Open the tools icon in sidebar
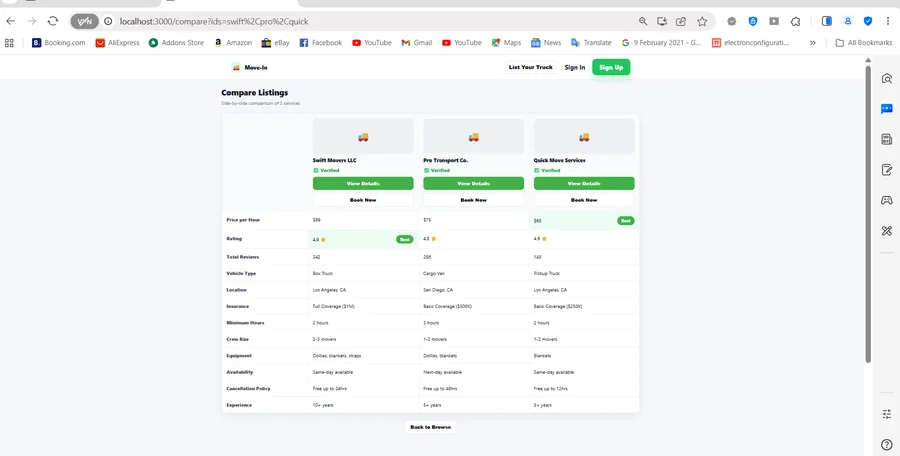 [887, 230]
